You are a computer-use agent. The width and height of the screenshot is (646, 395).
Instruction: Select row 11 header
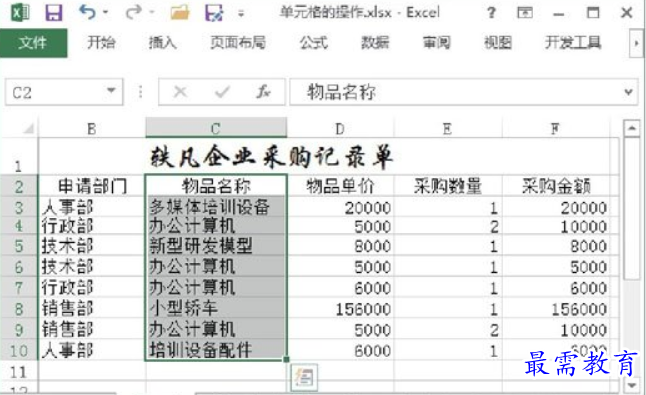19,372
